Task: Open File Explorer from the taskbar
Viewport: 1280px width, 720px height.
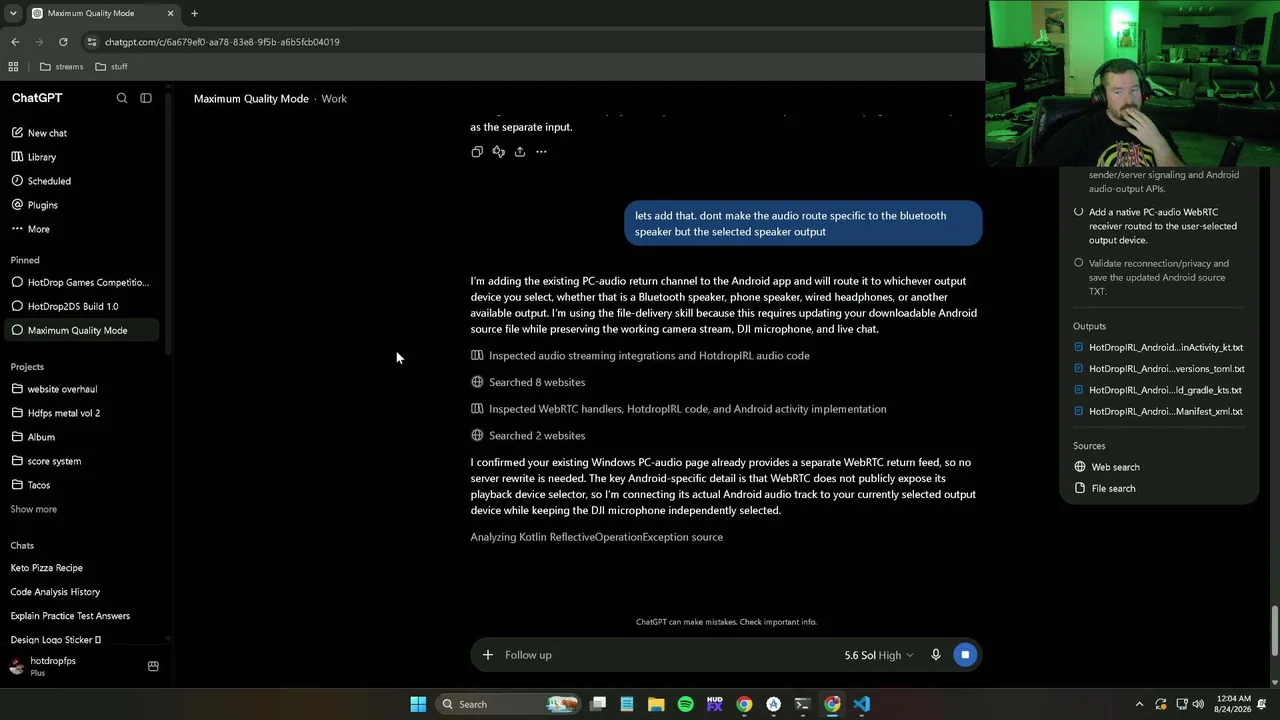Action: (x=656, y=704)
